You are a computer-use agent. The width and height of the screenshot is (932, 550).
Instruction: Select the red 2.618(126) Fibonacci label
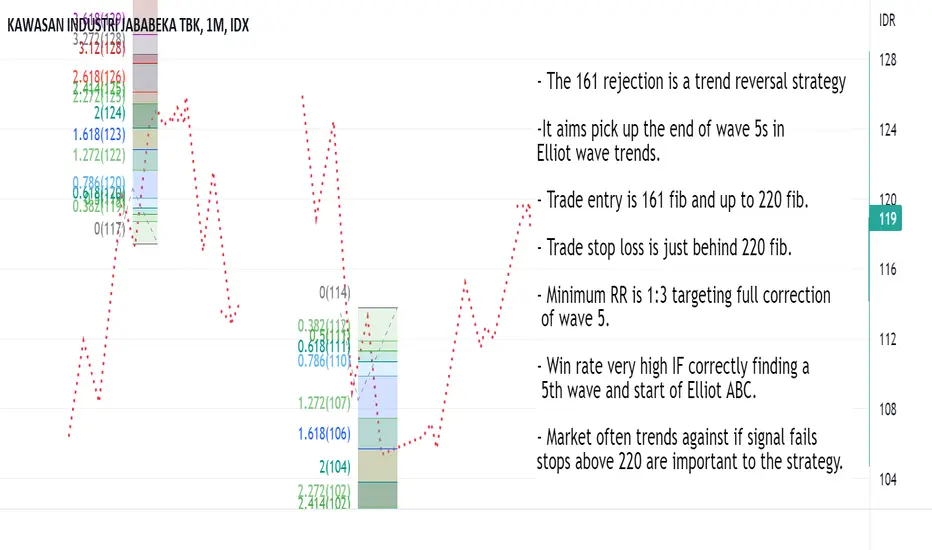98,76
